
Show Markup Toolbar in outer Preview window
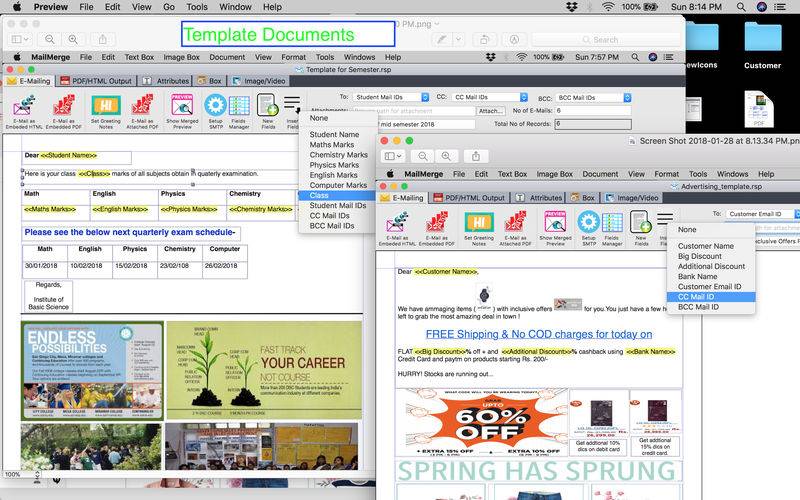[x=514, y=39]
